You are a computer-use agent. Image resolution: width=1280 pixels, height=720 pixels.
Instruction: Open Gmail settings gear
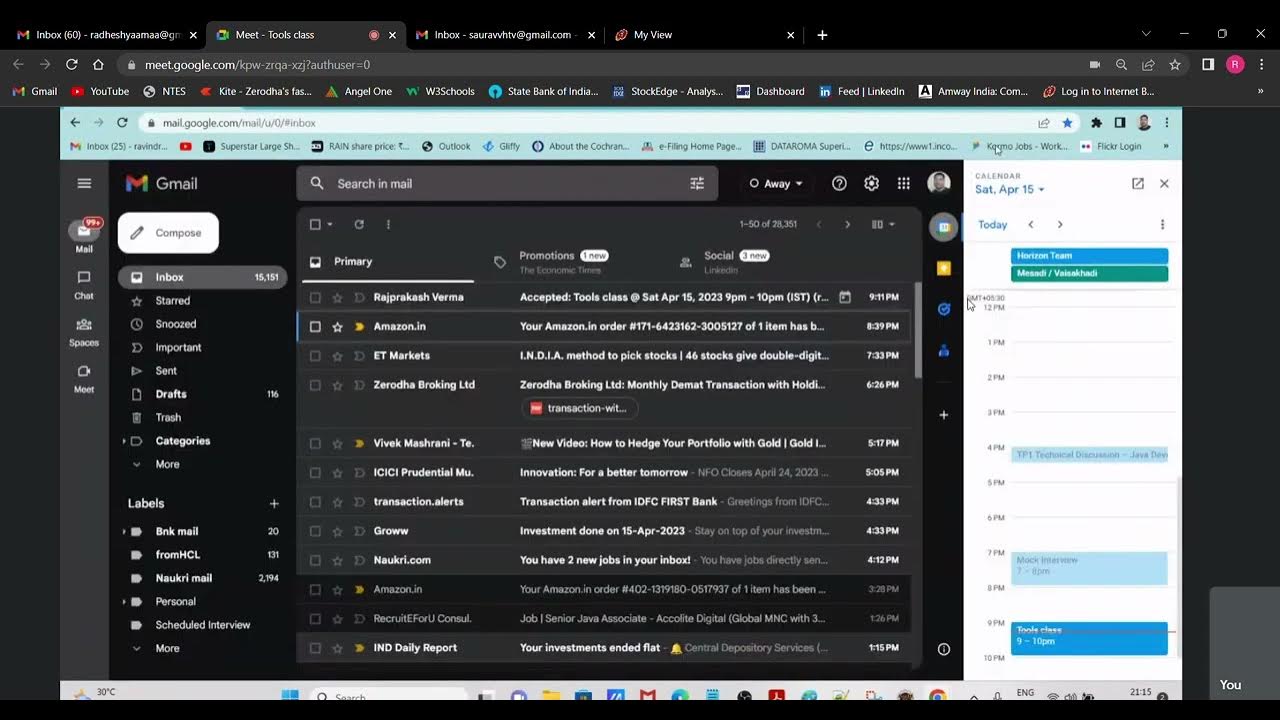click(871, 183)
